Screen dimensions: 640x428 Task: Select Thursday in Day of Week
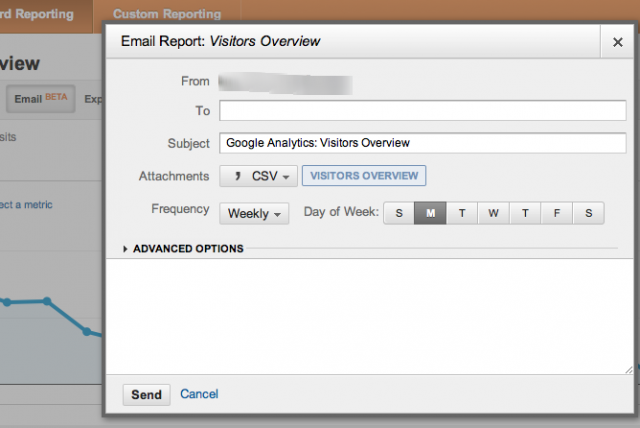[525, 213]
